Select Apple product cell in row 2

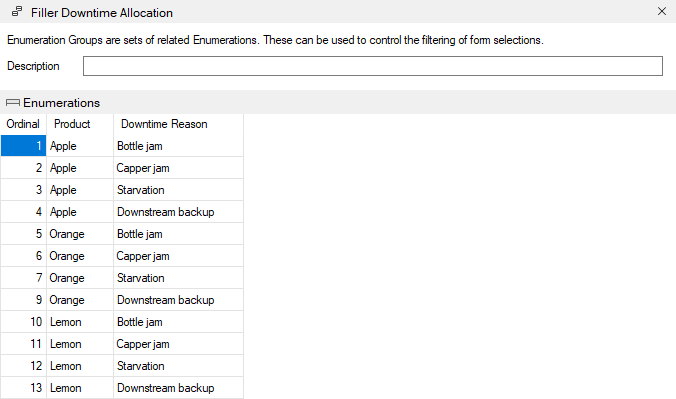(x=80, y=168)
